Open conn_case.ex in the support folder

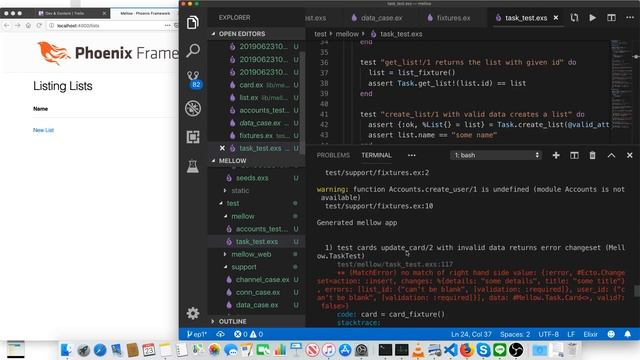256,292
